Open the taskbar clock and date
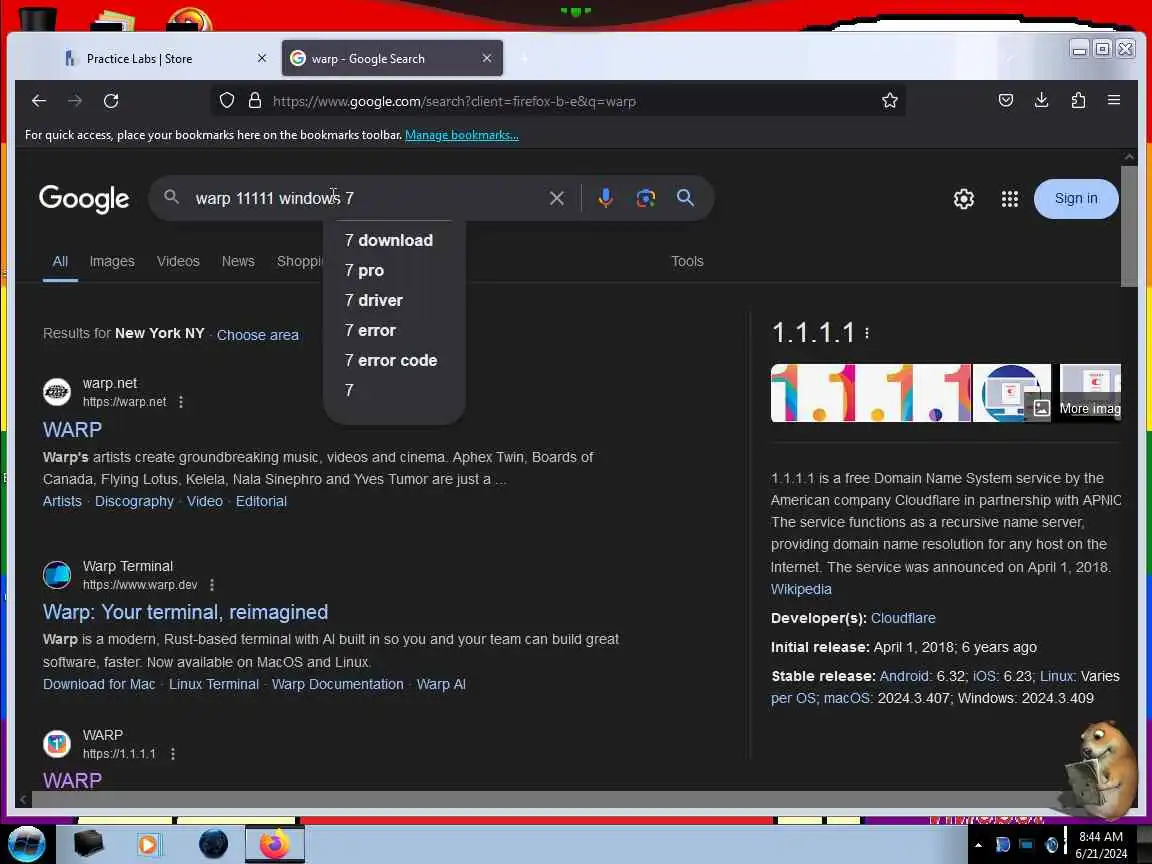This screenshot has width=1152, height=864. tap(1101, 845)
